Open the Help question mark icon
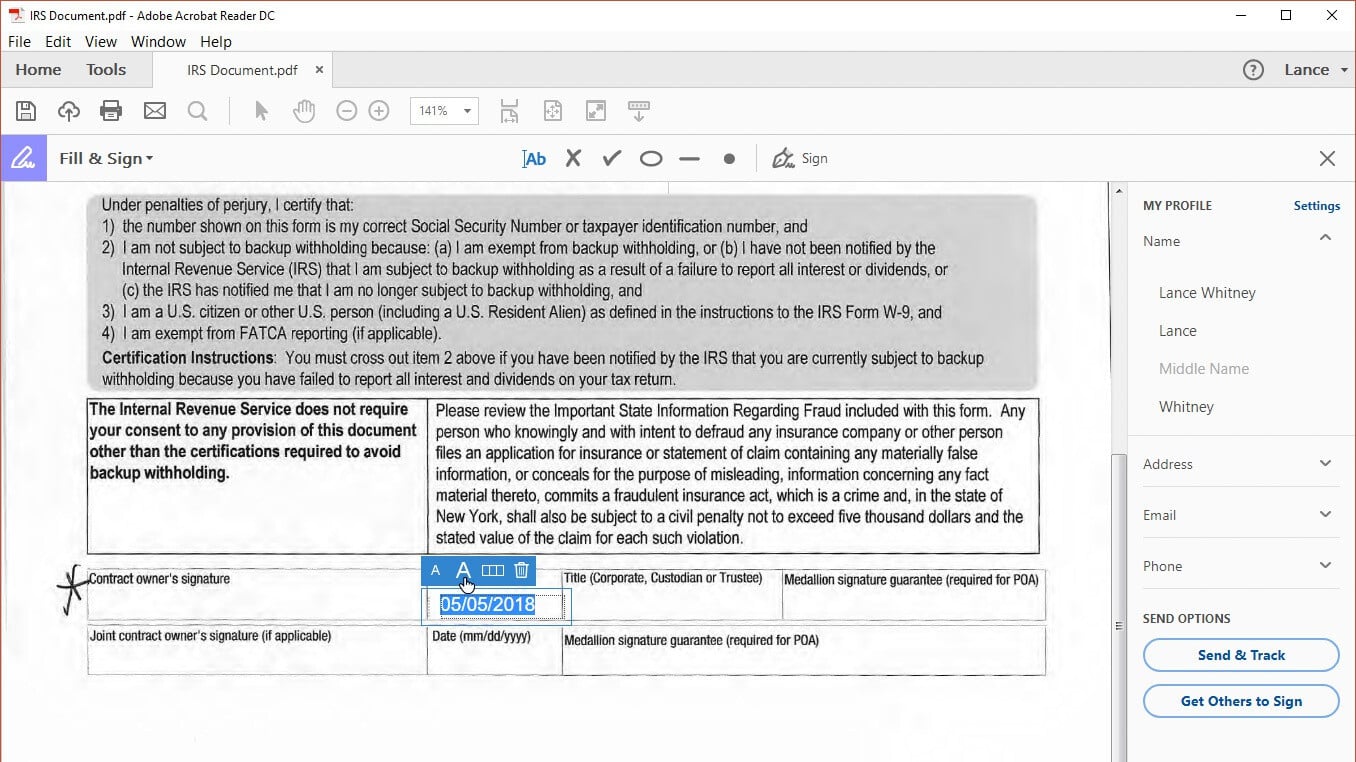1356x762 pixels. pyautogui.click(x=1253, y=70)
